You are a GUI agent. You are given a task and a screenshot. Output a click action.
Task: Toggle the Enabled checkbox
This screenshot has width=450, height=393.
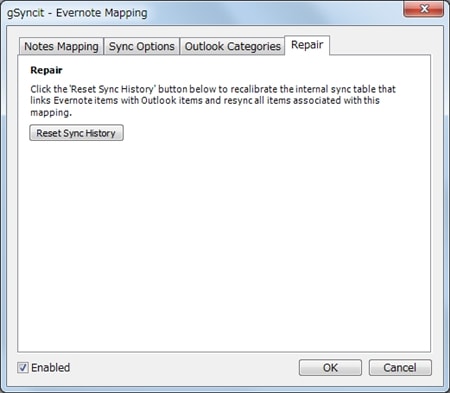coord(23,368)
